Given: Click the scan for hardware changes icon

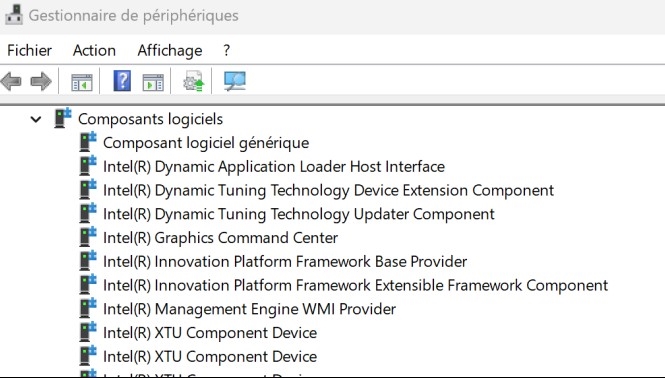Looking at the screenshot, I should (x=235, y=81).
